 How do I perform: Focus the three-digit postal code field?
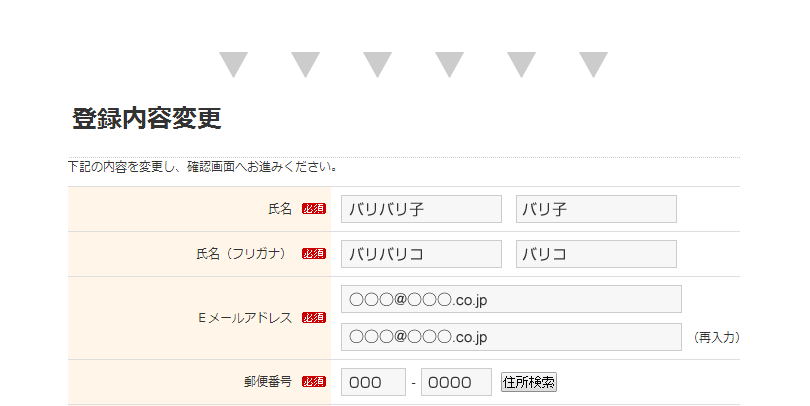373,382
